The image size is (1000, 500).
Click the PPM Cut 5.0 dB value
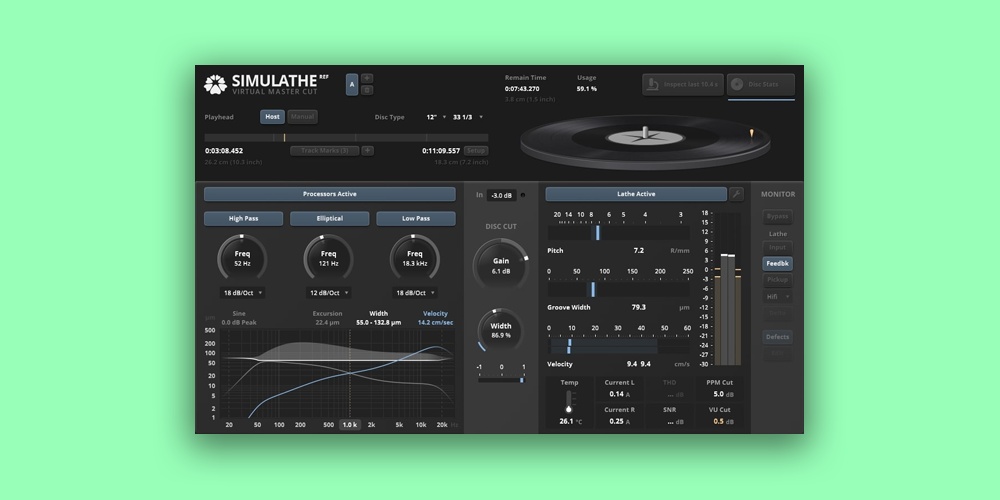[723, 394]
